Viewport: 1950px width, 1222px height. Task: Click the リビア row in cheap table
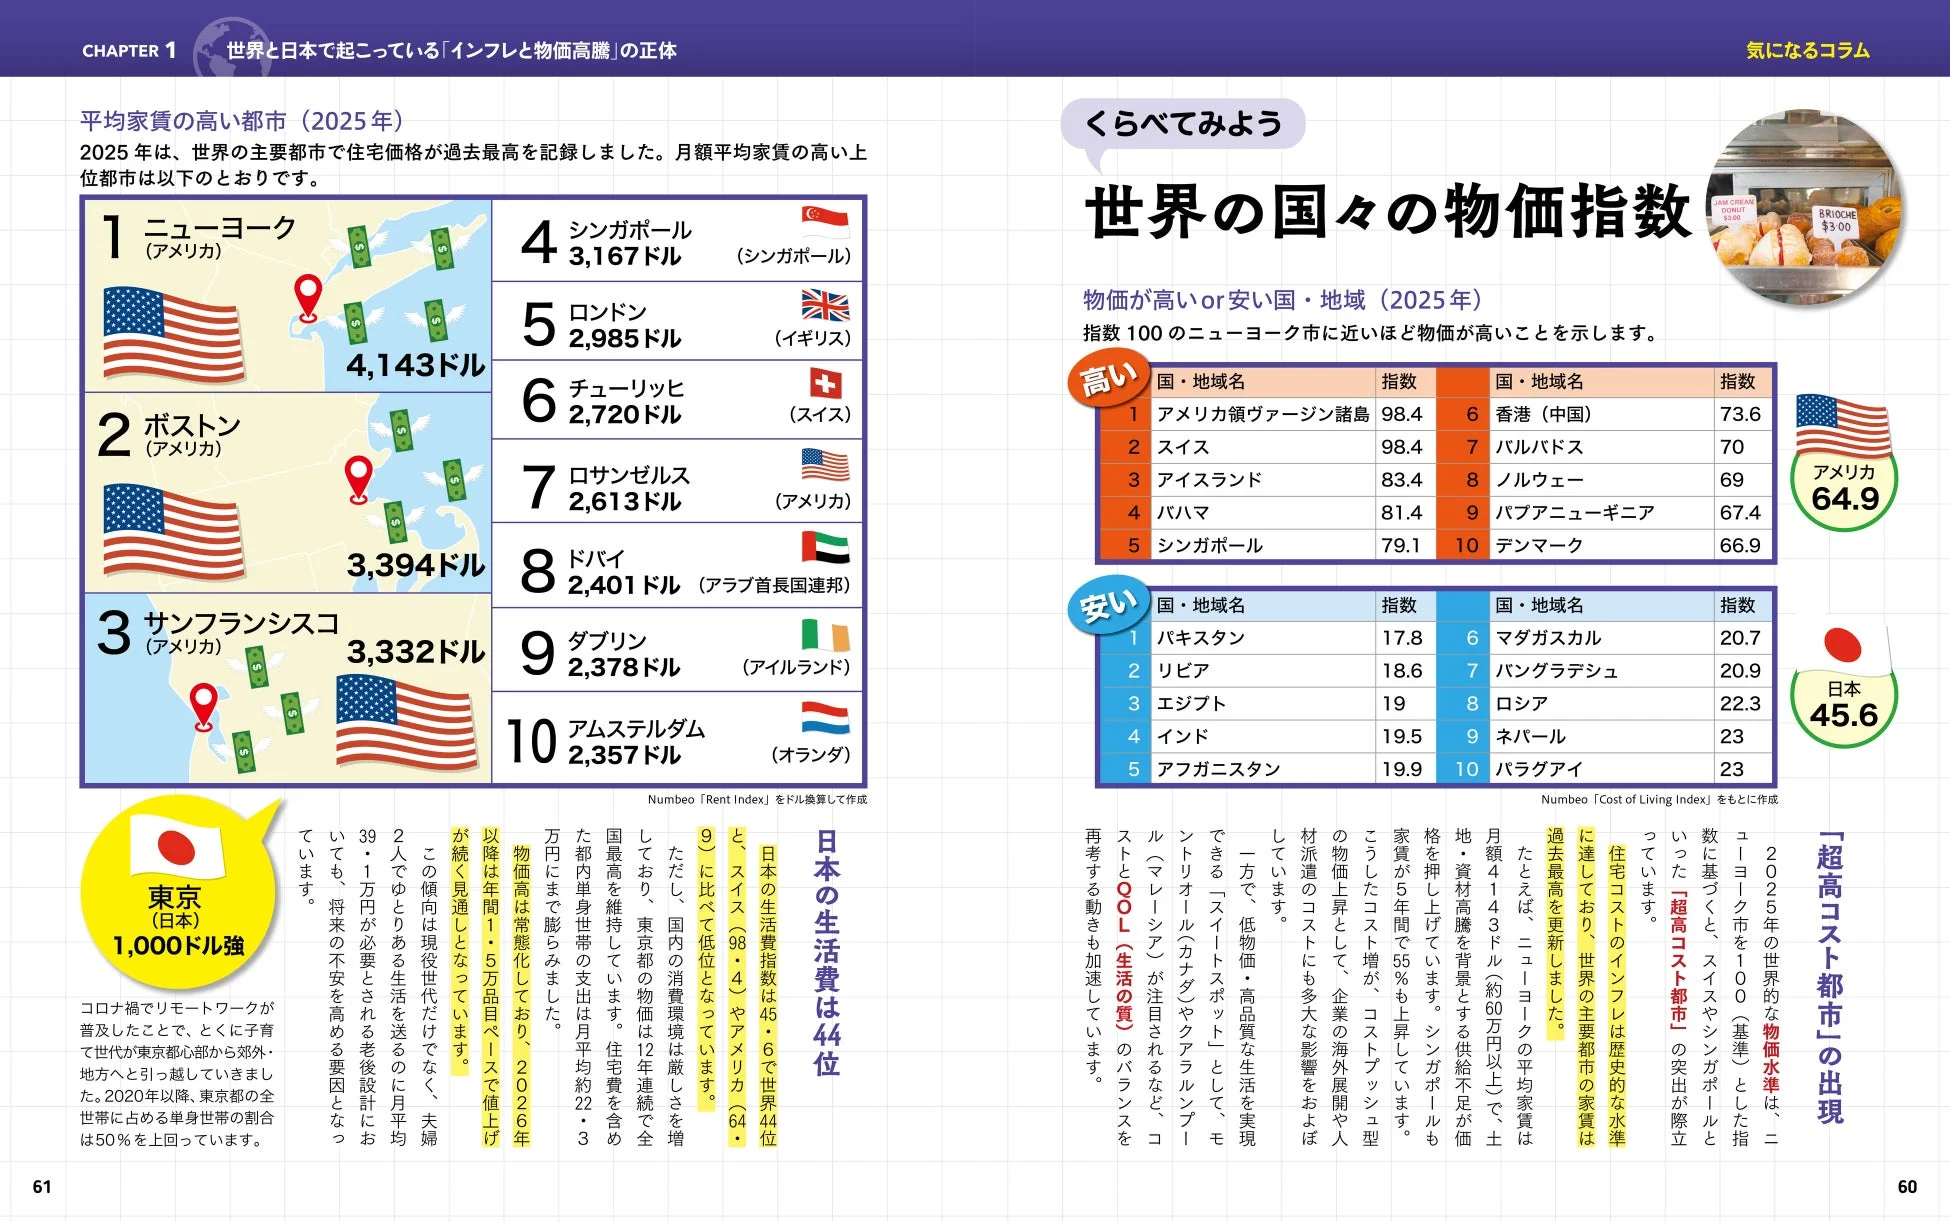(1268, 671)
